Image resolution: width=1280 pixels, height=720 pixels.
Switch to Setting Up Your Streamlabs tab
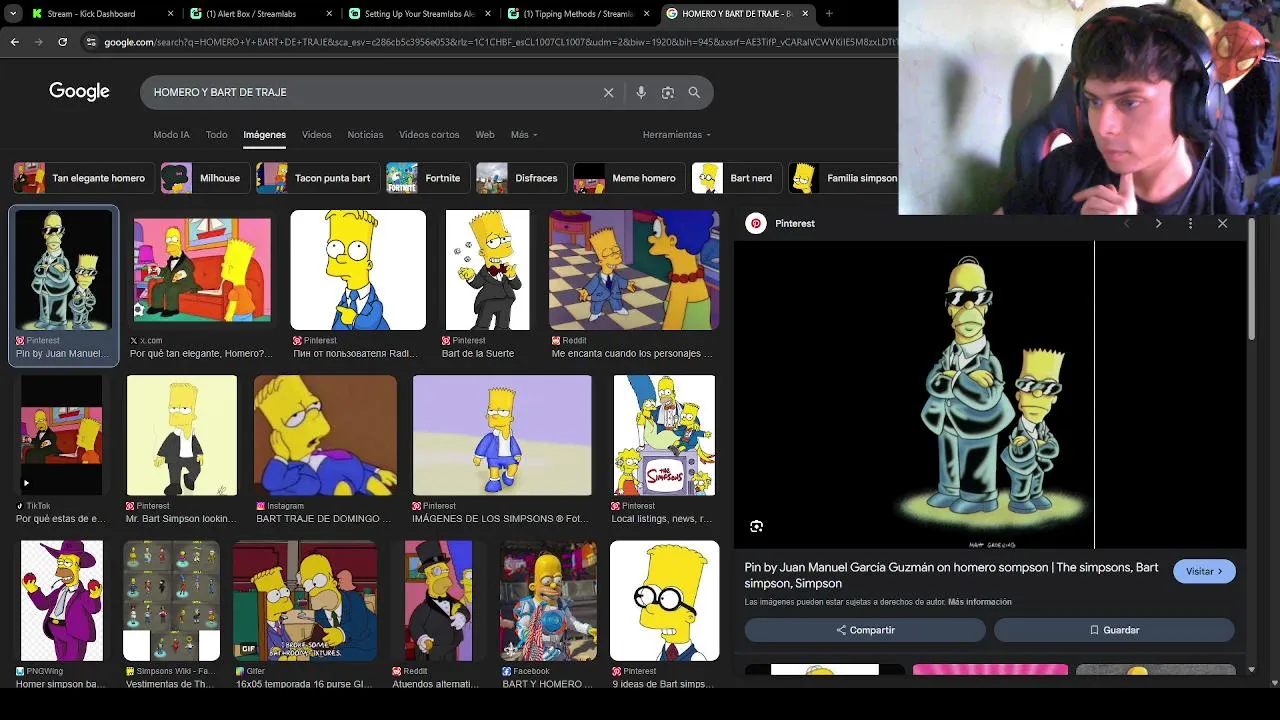coord(419,14)
